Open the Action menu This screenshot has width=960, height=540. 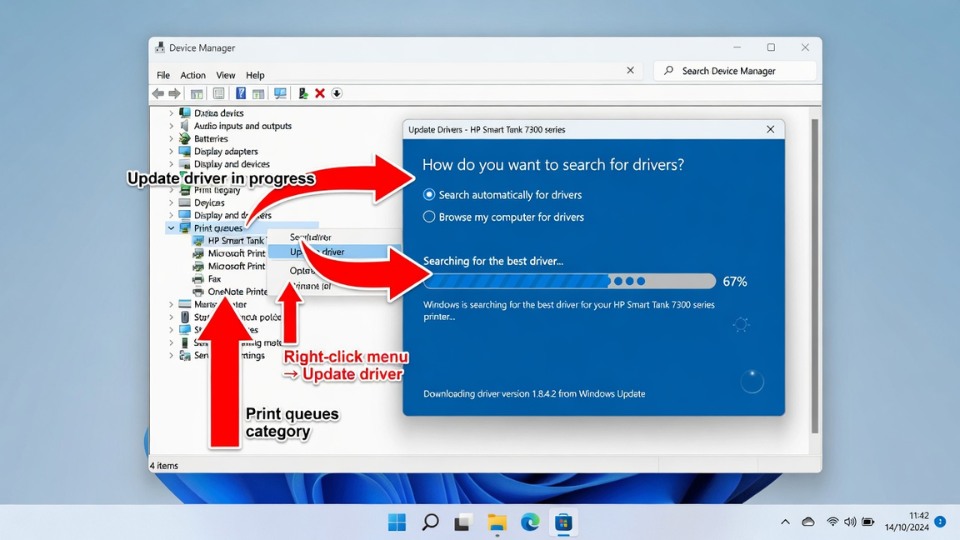[193, 75]
